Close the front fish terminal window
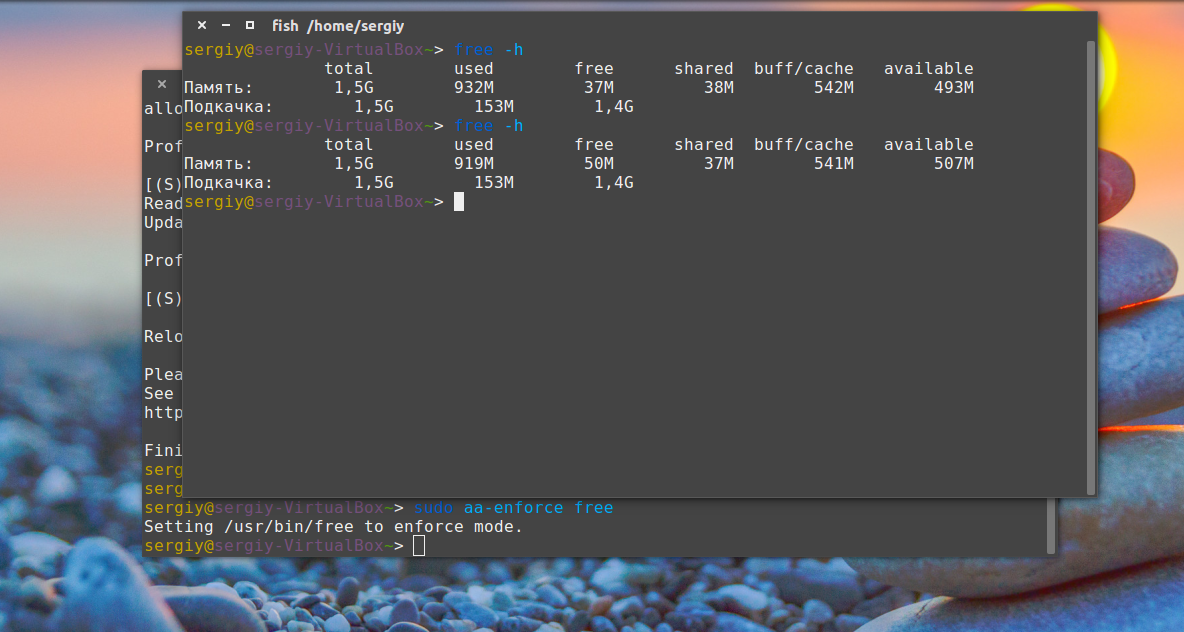This screenshot has height=632, width=1184. (x=202, y=25)
